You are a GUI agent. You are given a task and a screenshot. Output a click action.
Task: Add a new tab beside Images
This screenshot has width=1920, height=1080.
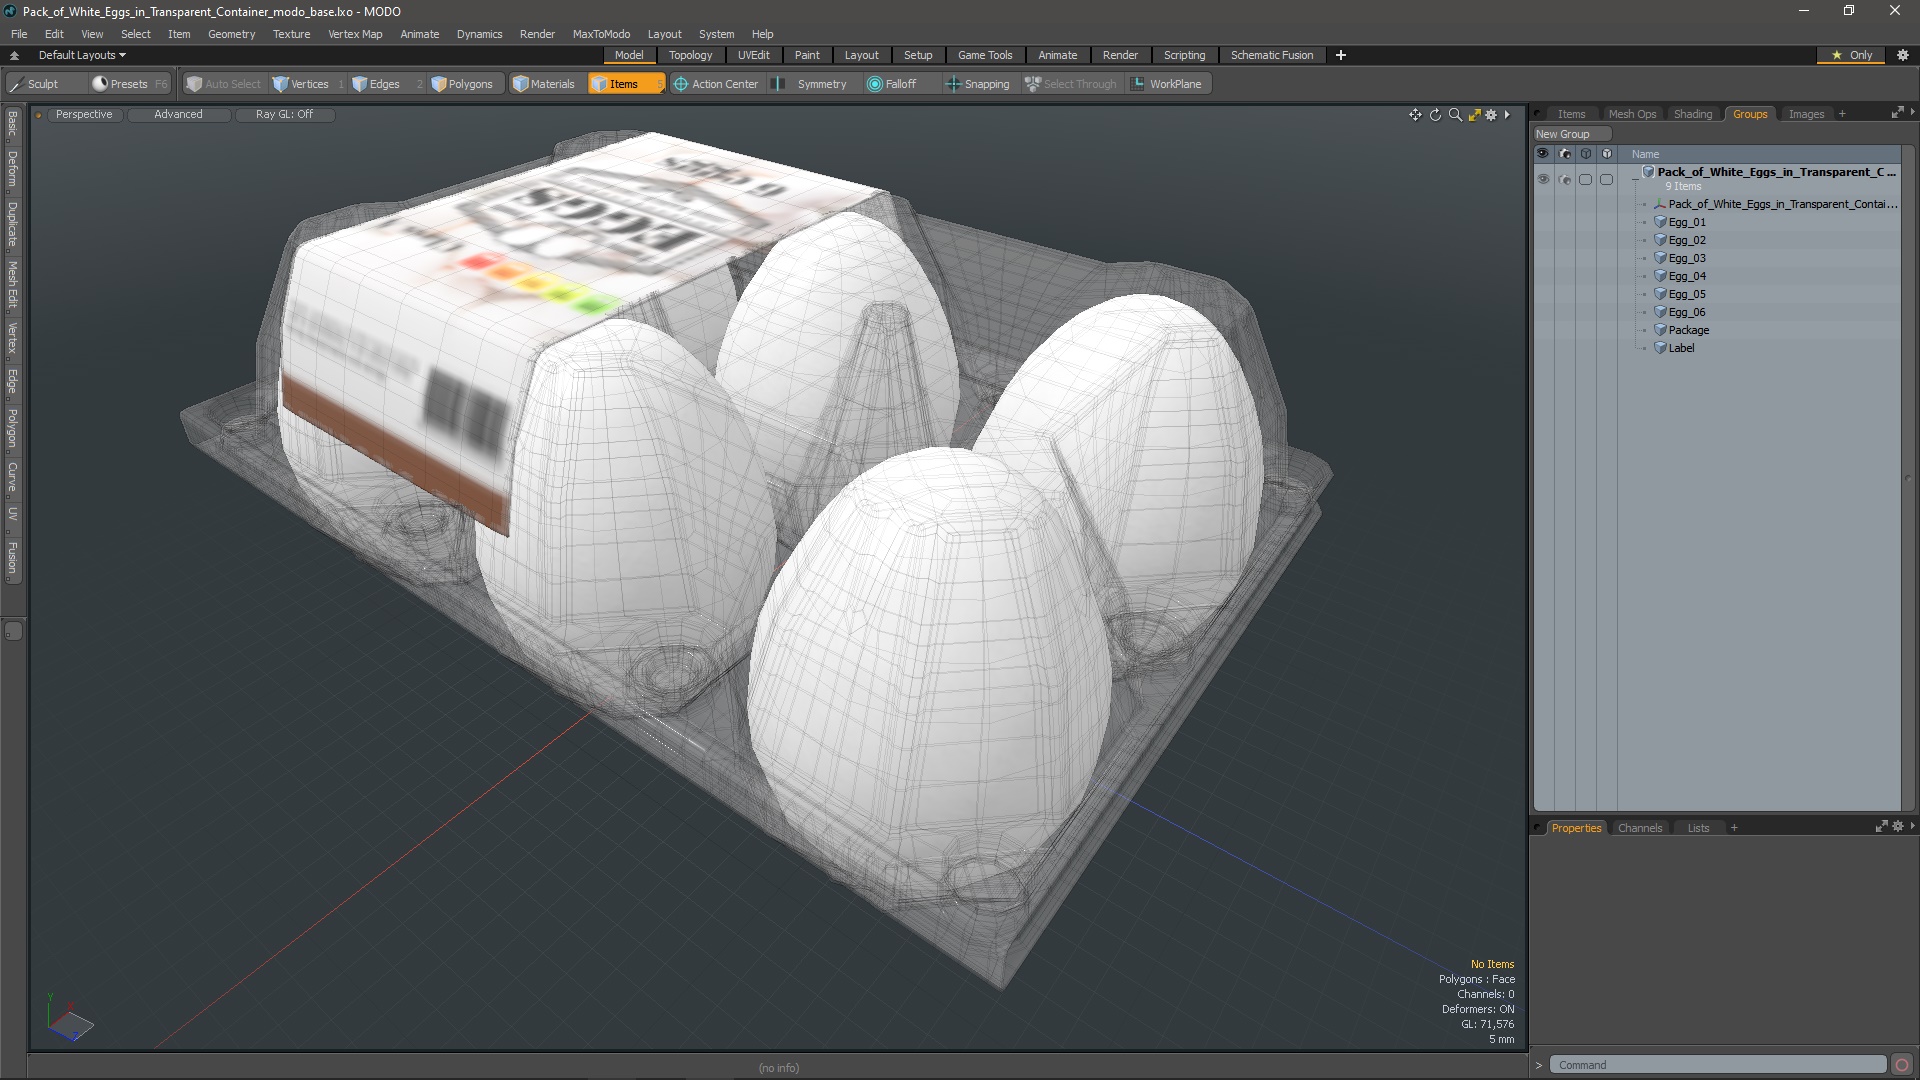tap(1842, 114)
